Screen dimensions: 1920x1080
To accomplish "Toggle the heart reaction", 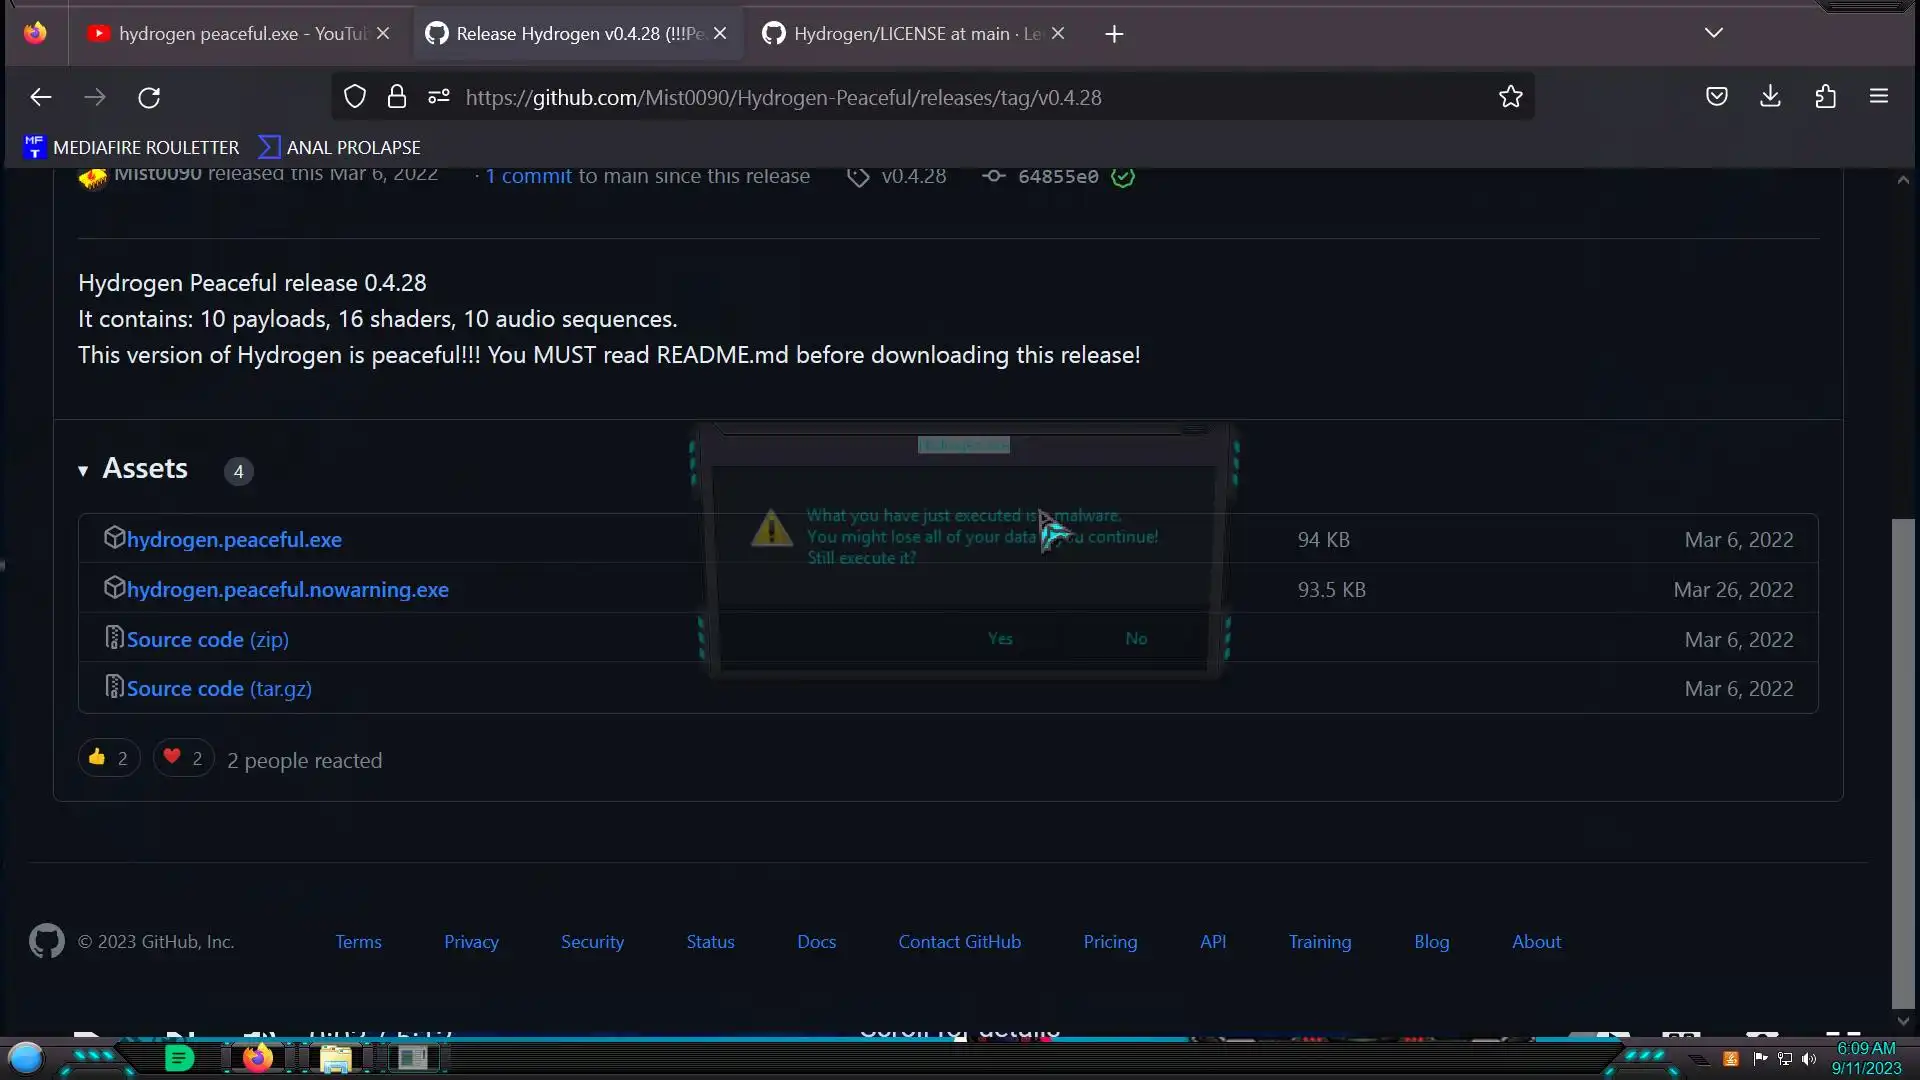I will click(x=183, y=759).
